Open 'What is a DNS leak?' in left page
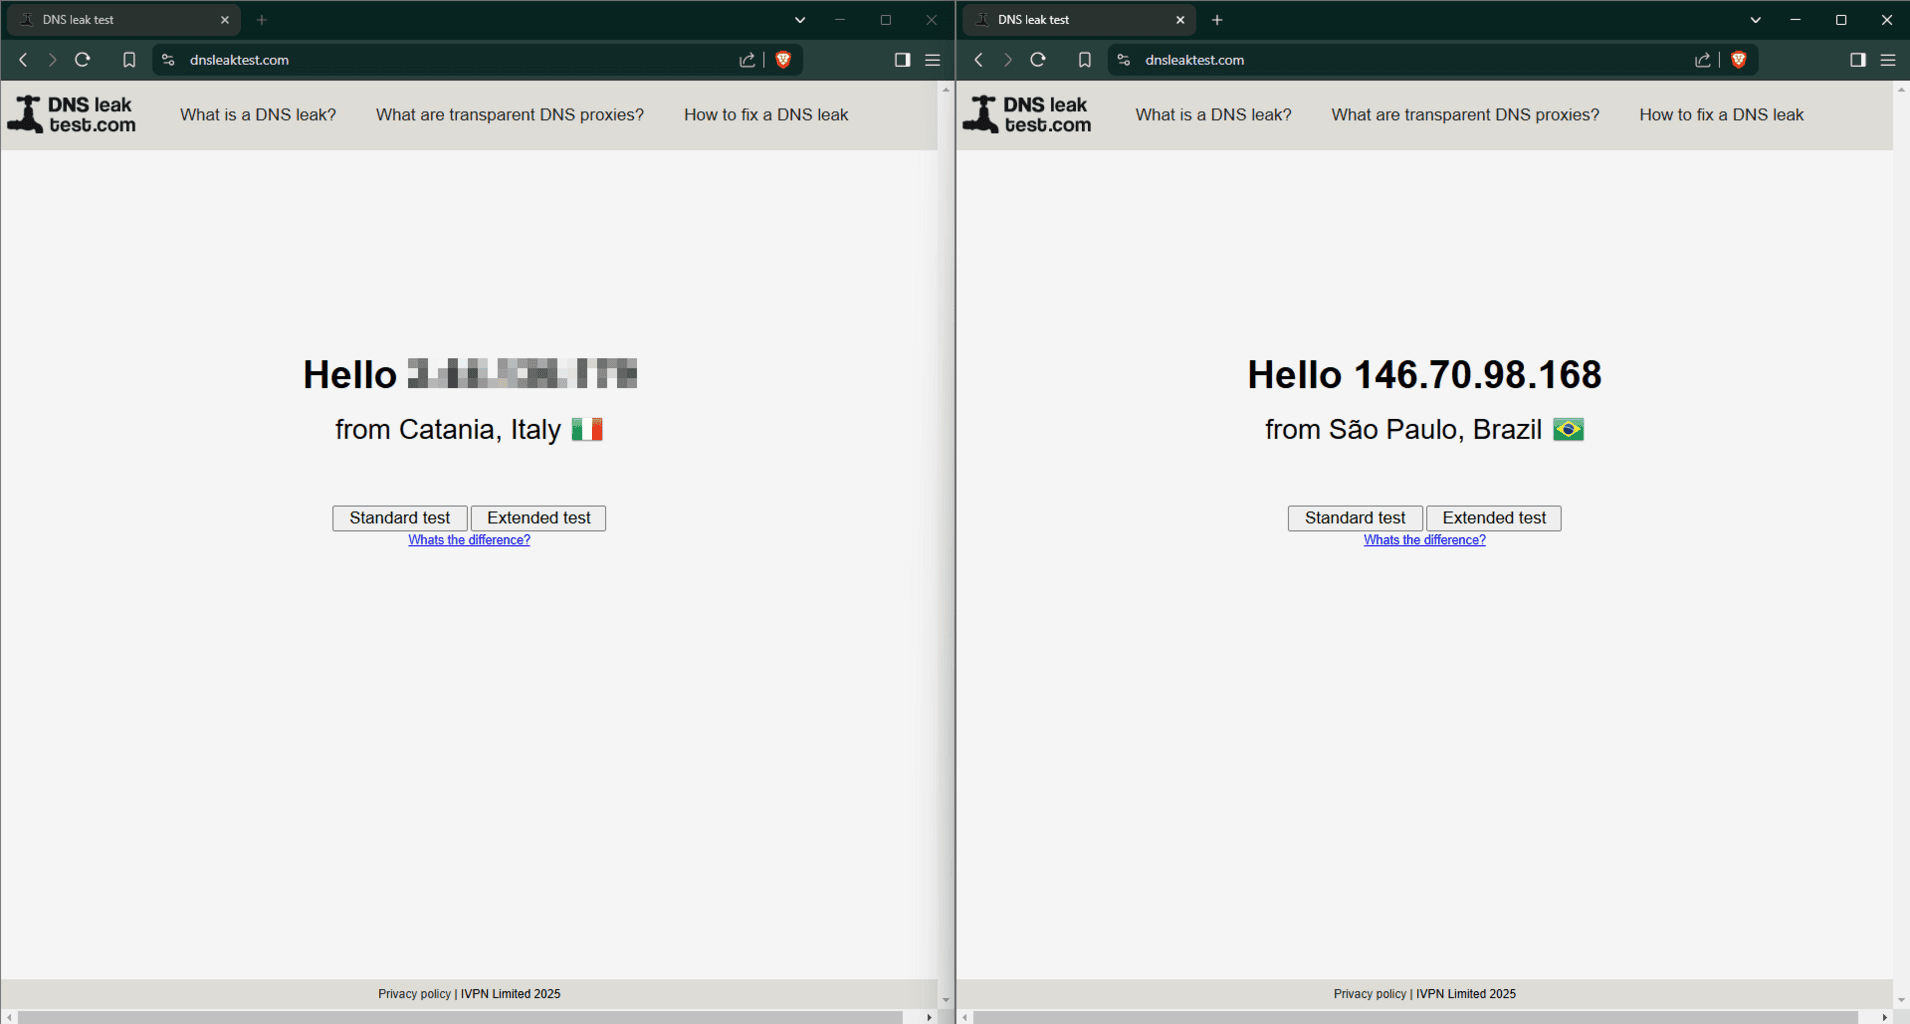 258,115
